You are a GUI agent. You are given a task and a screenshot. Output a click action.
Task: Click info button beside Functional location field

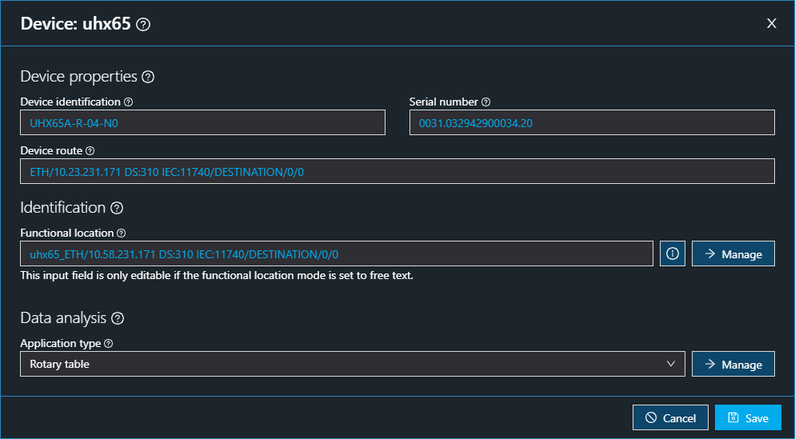coord(672,254)
